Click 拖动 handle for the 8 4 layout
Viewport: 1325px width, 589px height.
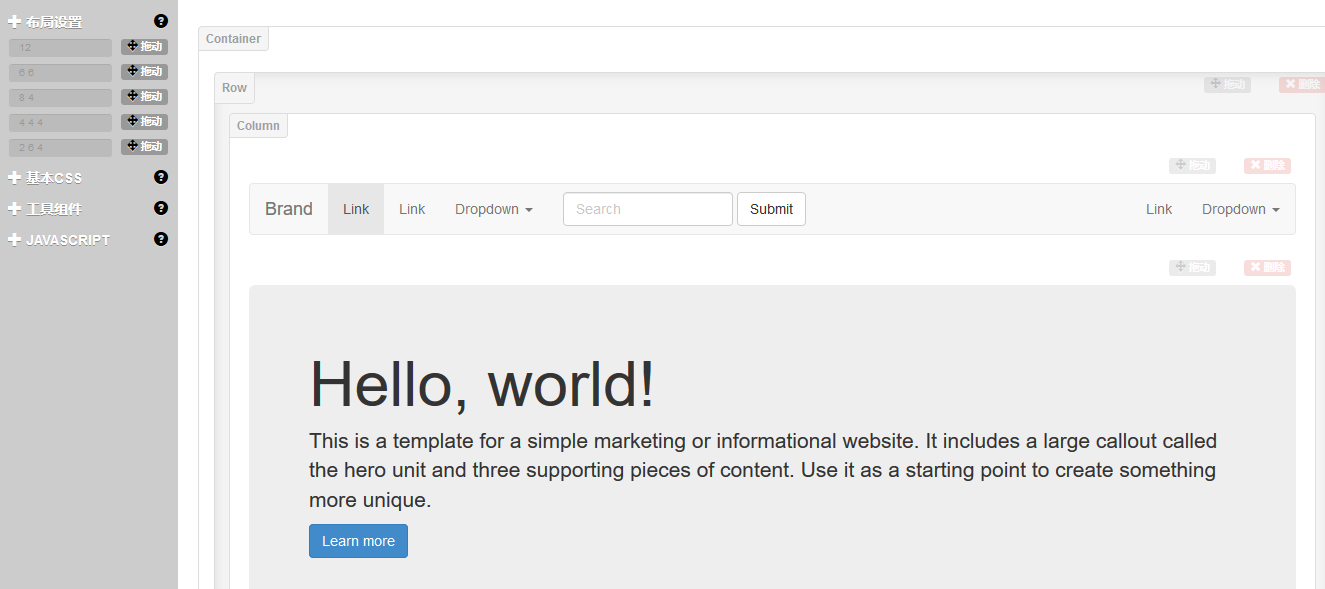144,97
